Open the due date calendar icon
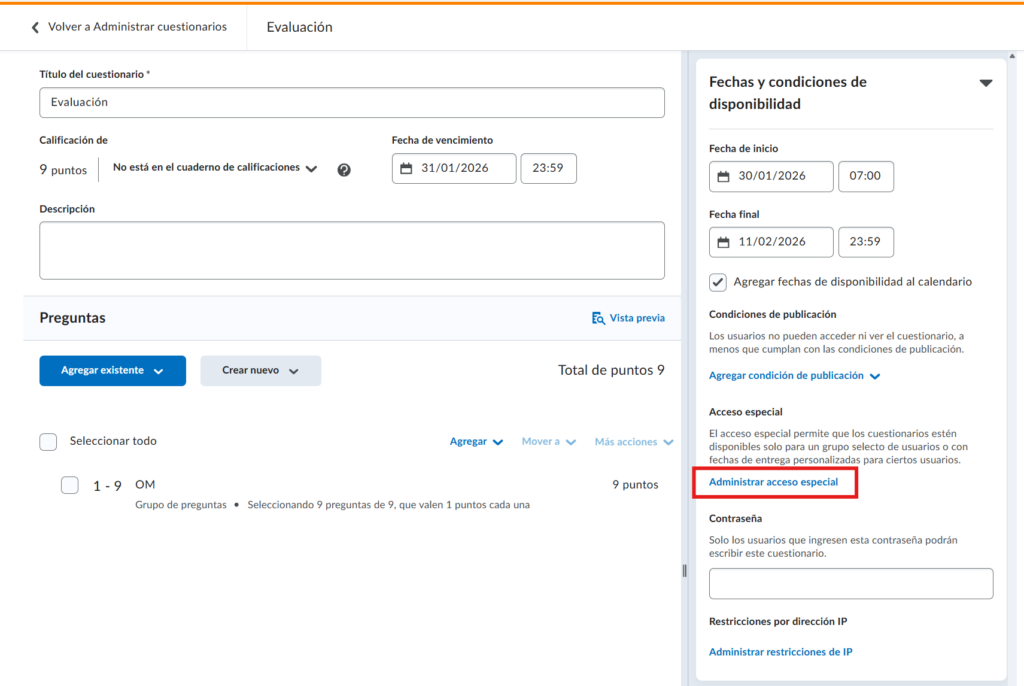1024x686 pixels. click(406, 169)
